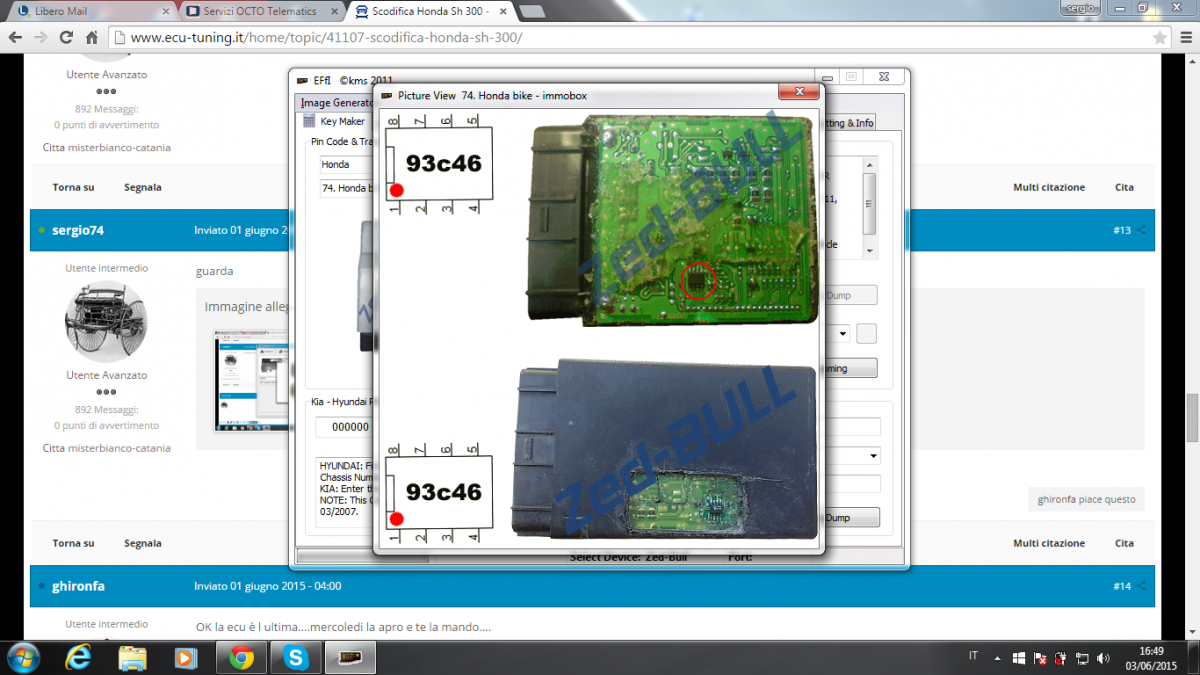Open the Image Generator tab in EFfl
Image resolution: width=1200 pixels, height=675 pixels.
[337, 103]
